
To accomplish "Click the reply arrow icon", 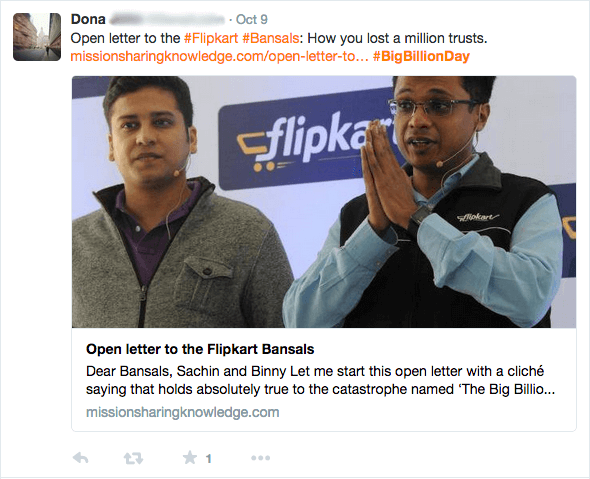I will (x=81, y=458).
